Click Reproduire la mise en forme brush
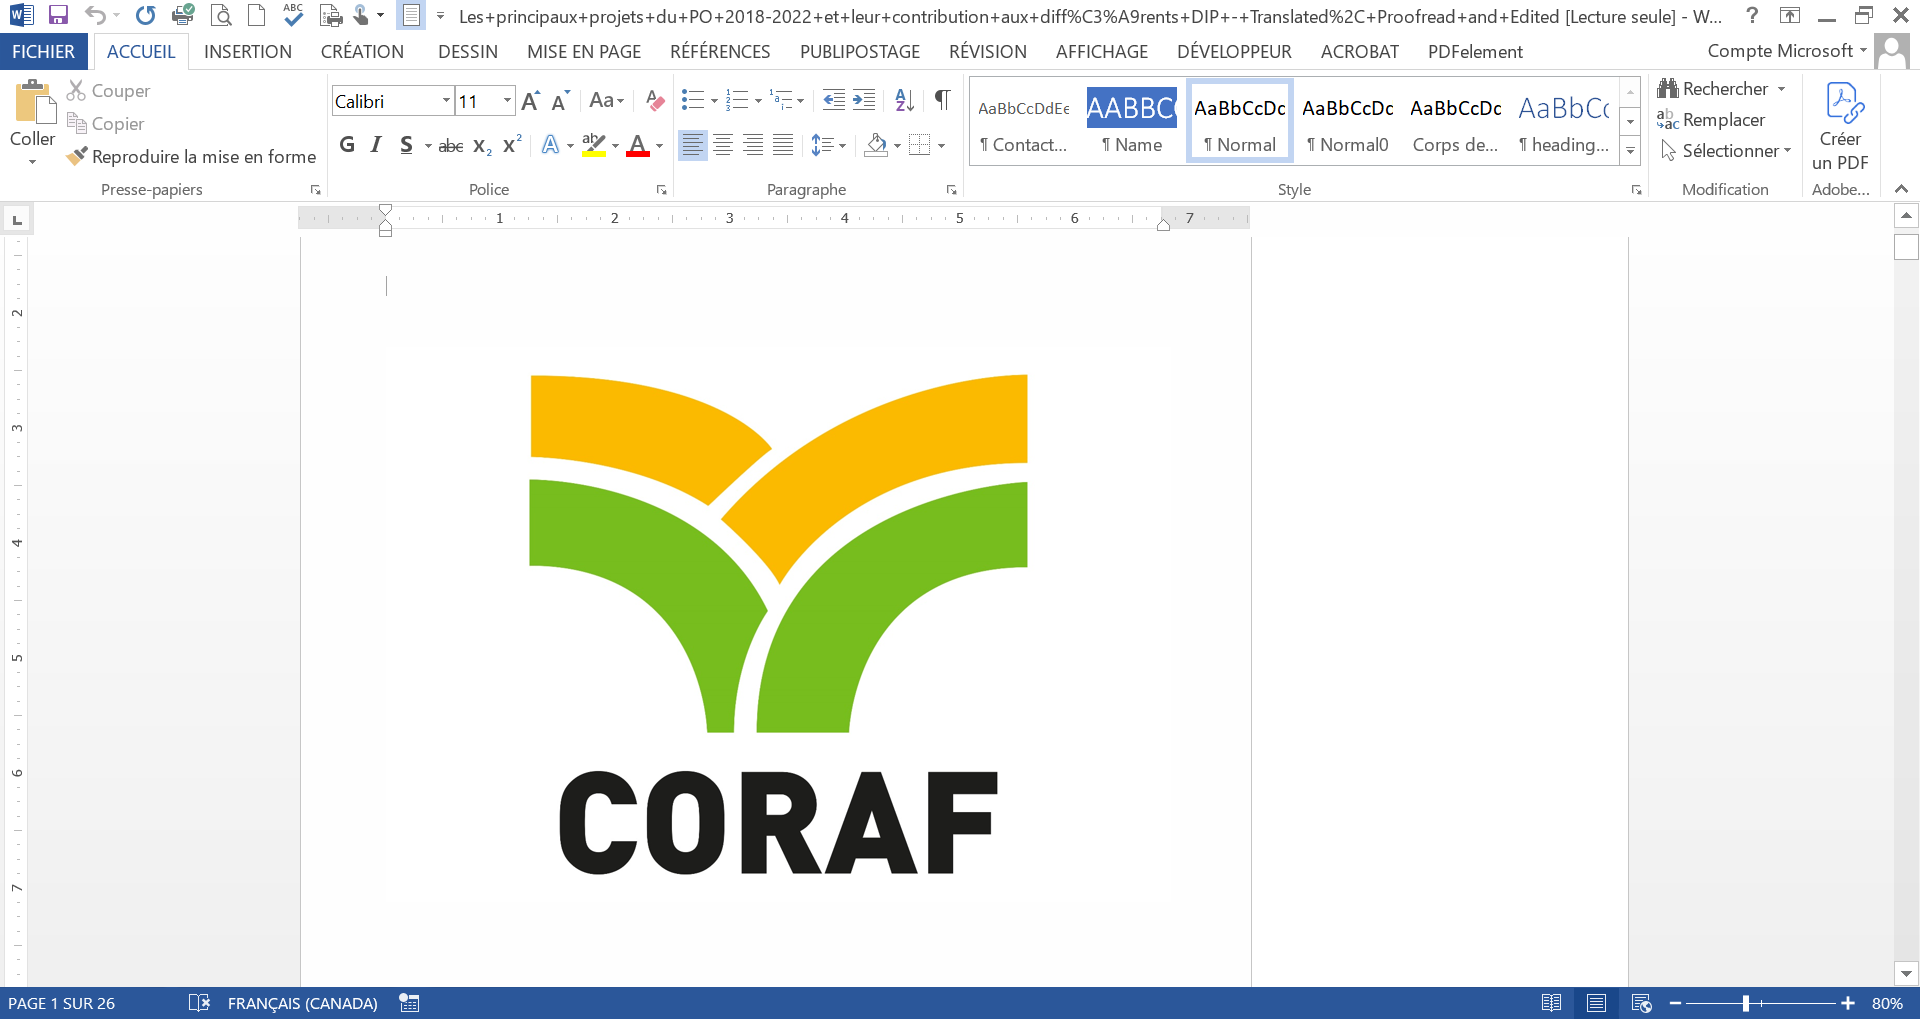 pyautogui.click(x=191, y=157)
